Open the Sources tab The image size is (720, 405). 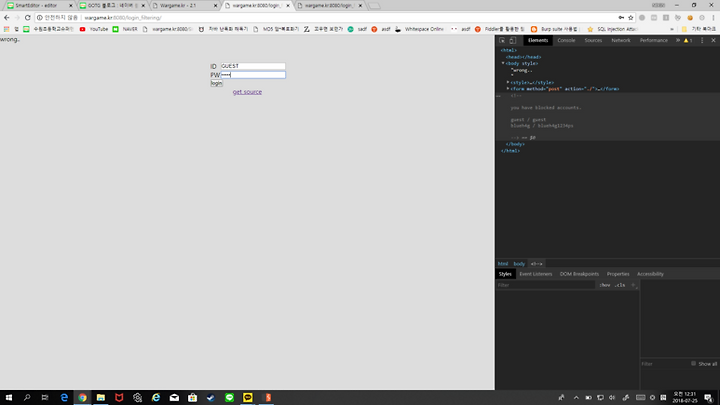tap(593, 40)
